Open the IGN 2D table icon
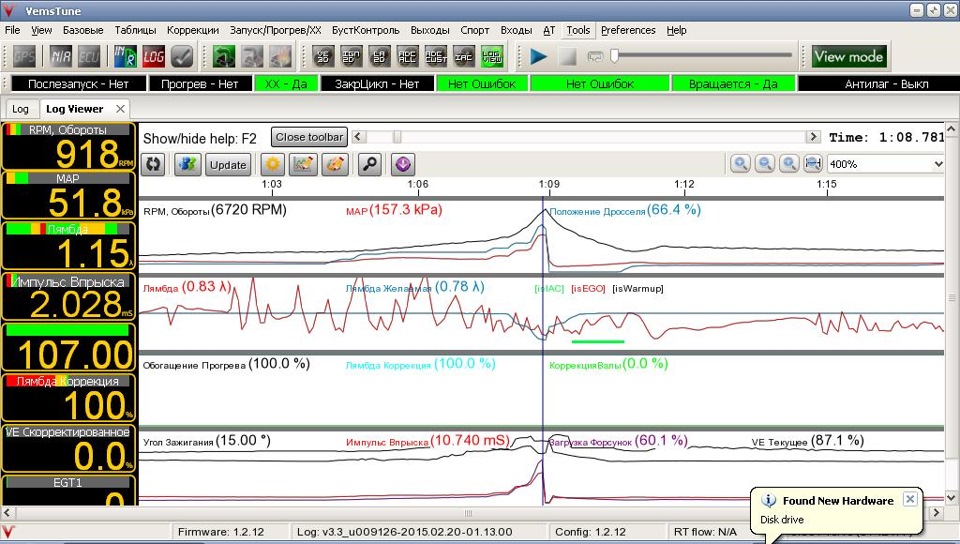This screenshot has width=960, height=544. (x=351, y=57)
